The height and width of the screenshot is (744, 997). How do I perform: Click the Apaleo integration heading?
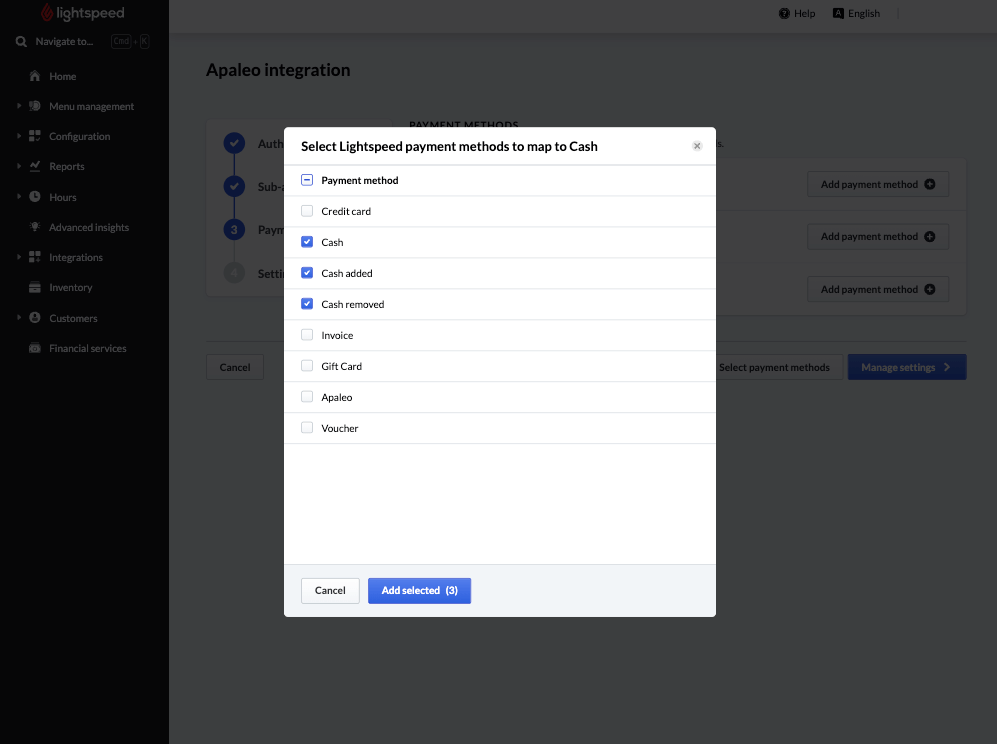(x=278, y=70)
